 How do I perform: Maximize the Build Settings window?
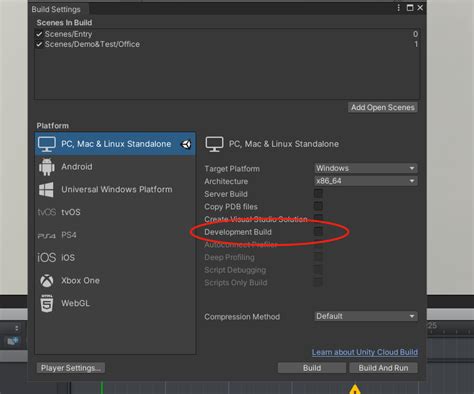point(410,8)
